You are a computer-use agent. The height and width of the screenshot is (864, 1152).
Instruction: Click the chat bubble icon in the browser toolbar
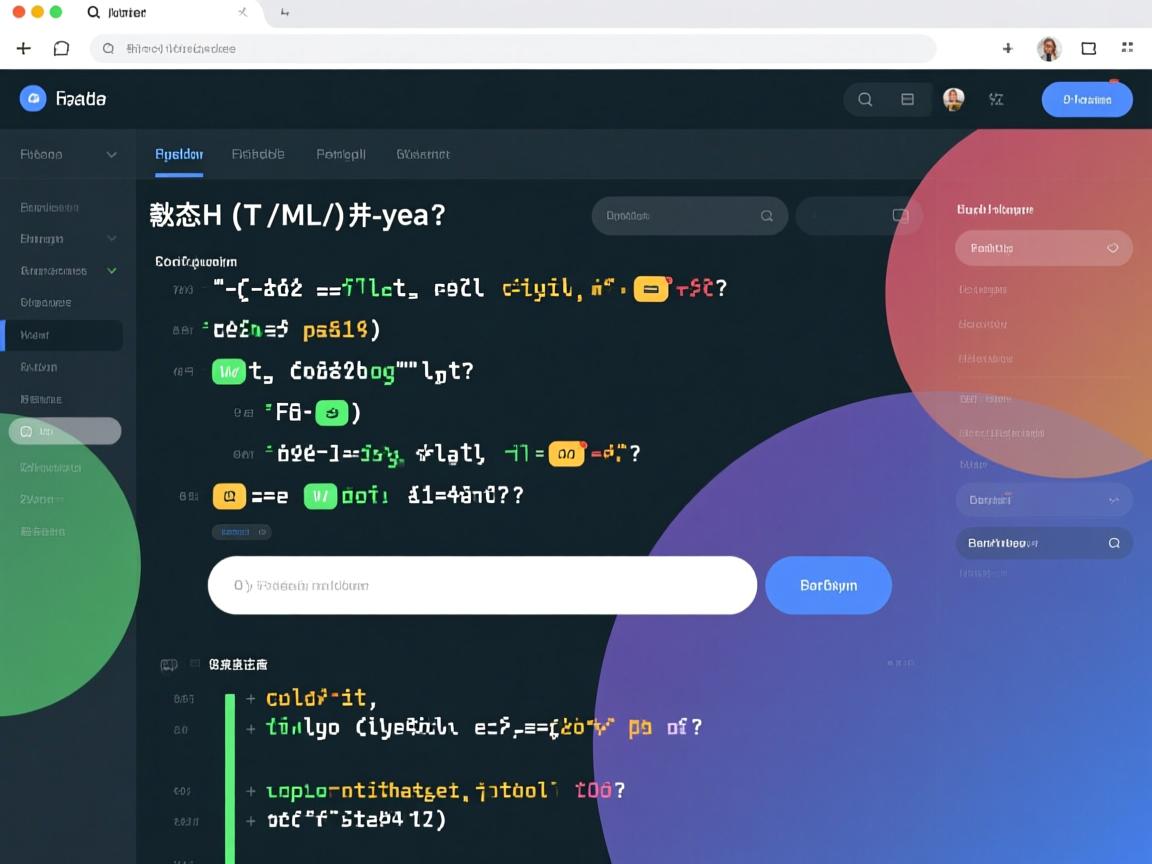pyautogui.click(x=61, y=48)
